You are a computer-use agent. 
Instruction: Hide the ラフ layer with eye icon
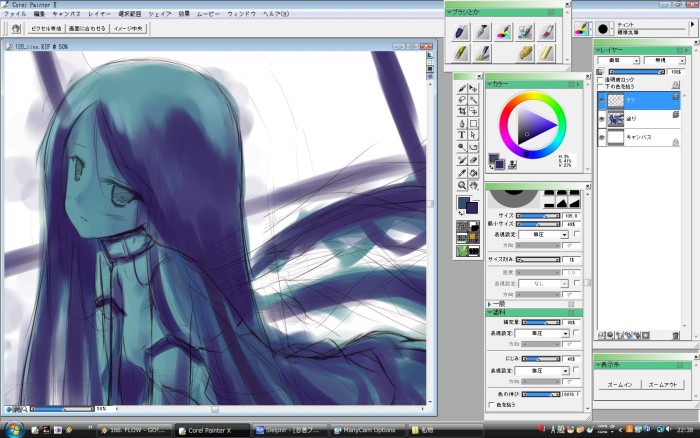(x=602, y=101)
